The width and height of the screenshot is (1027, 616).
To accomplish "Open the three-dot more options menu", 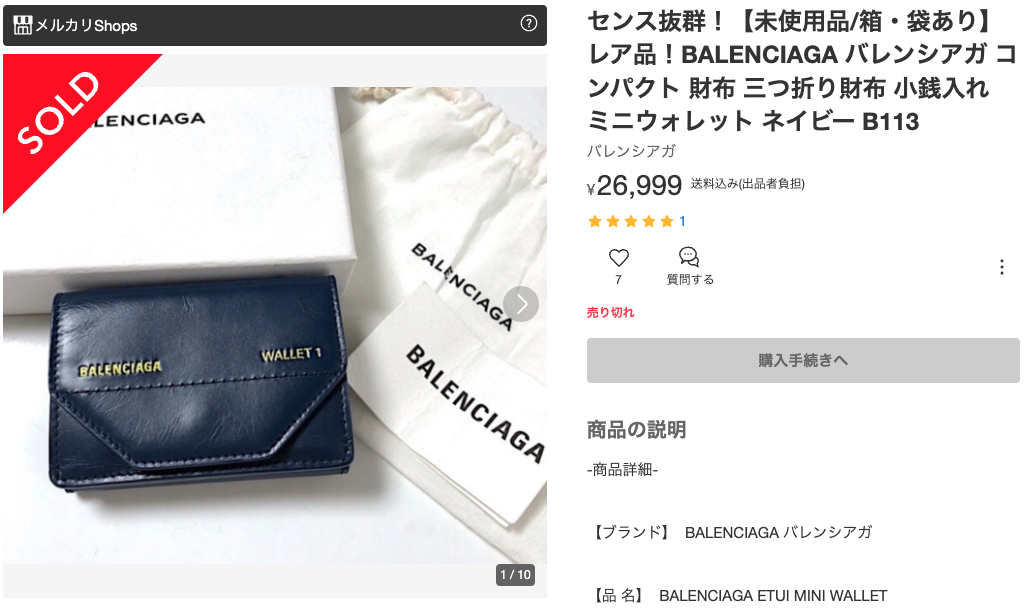I will point(1001,267).
